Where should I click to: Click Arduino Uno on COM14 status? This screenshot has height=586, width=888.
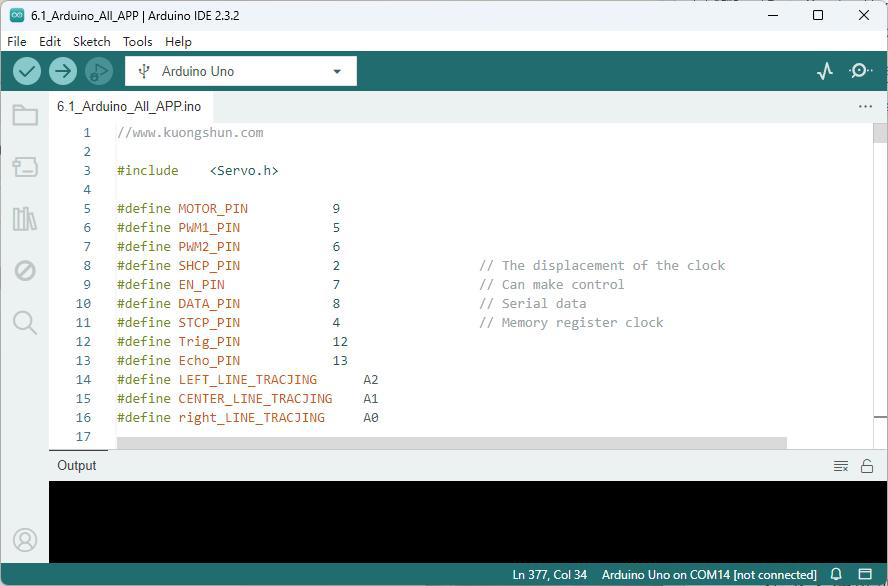click(x=709, y=574)
